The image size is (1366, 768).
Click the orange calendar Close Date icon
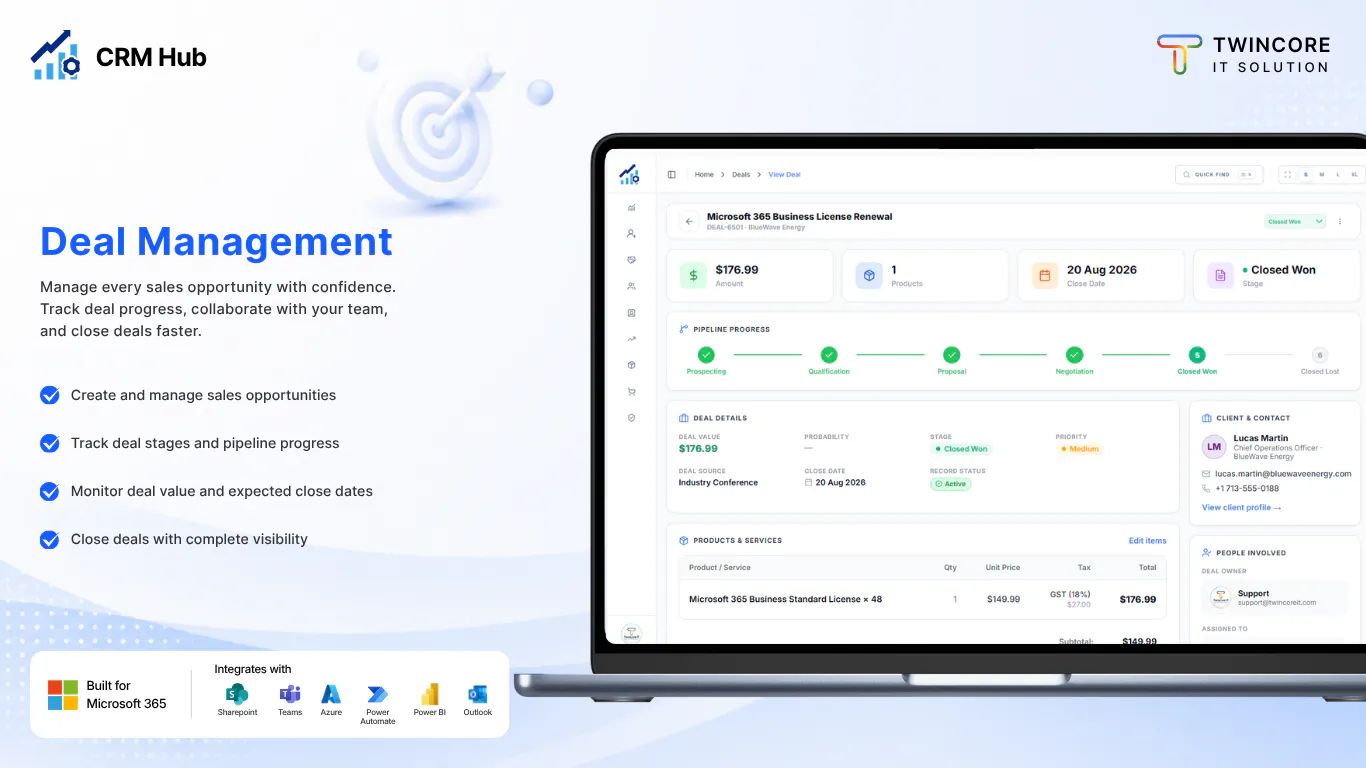click(x=1045, y=275)
